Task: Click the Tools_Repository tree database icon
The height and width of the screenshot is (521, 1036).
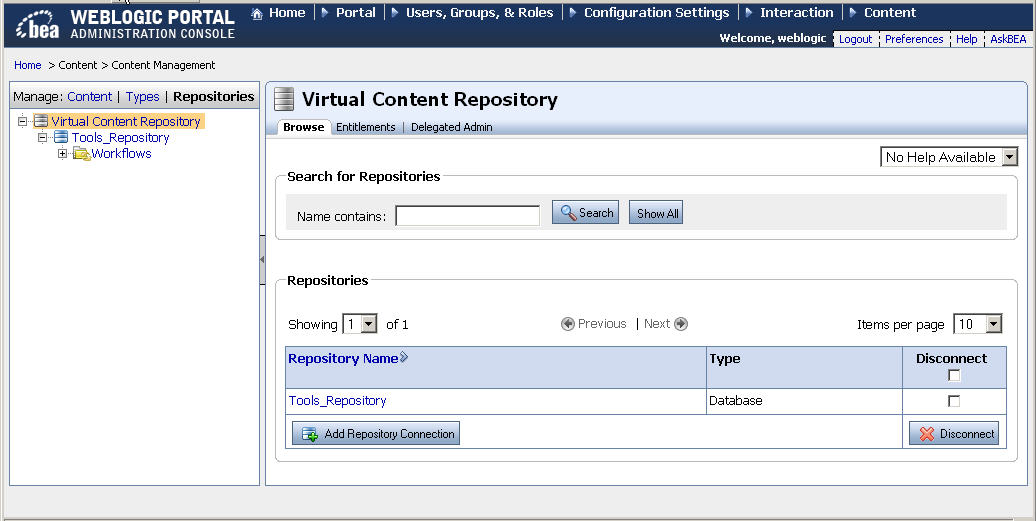Action: (x=61, y=137)
